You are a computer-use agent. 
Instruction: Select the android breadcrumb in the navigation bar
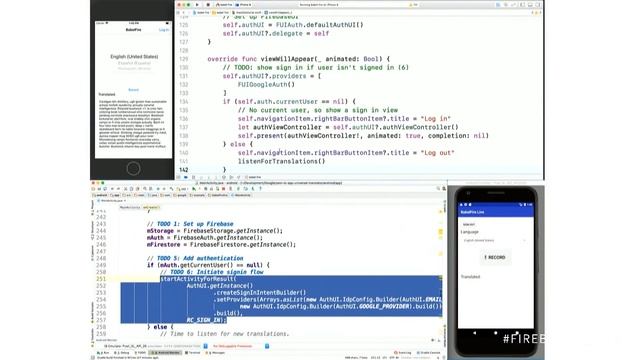[99, 195]
